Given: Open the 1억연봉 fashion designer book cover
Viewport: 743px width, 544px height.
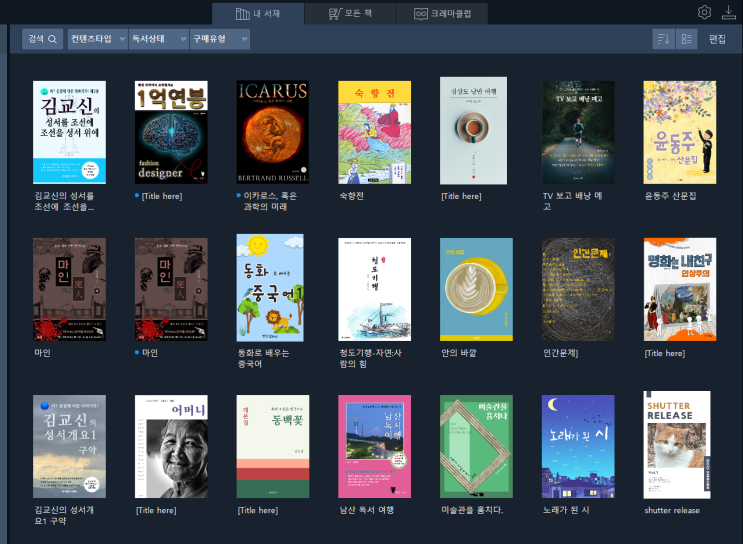Looking at the screenshot, I should (x=171, y=132).
